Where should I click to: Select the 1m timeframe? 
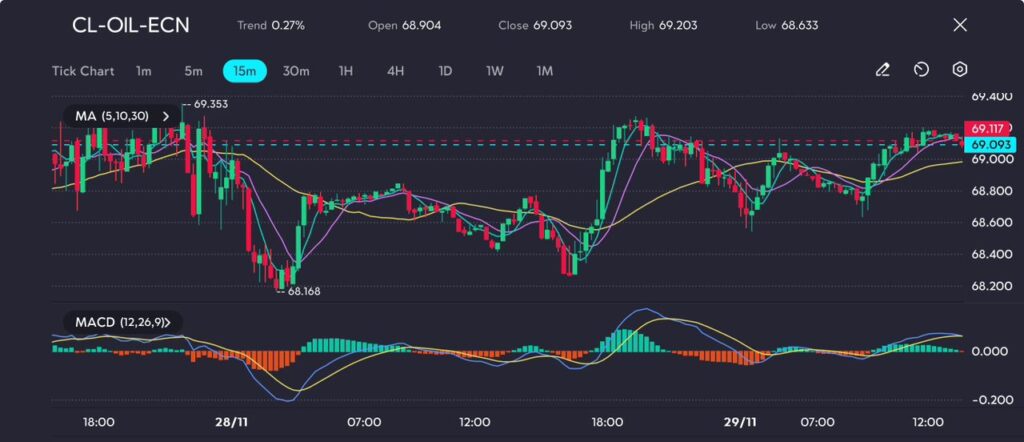144,71
